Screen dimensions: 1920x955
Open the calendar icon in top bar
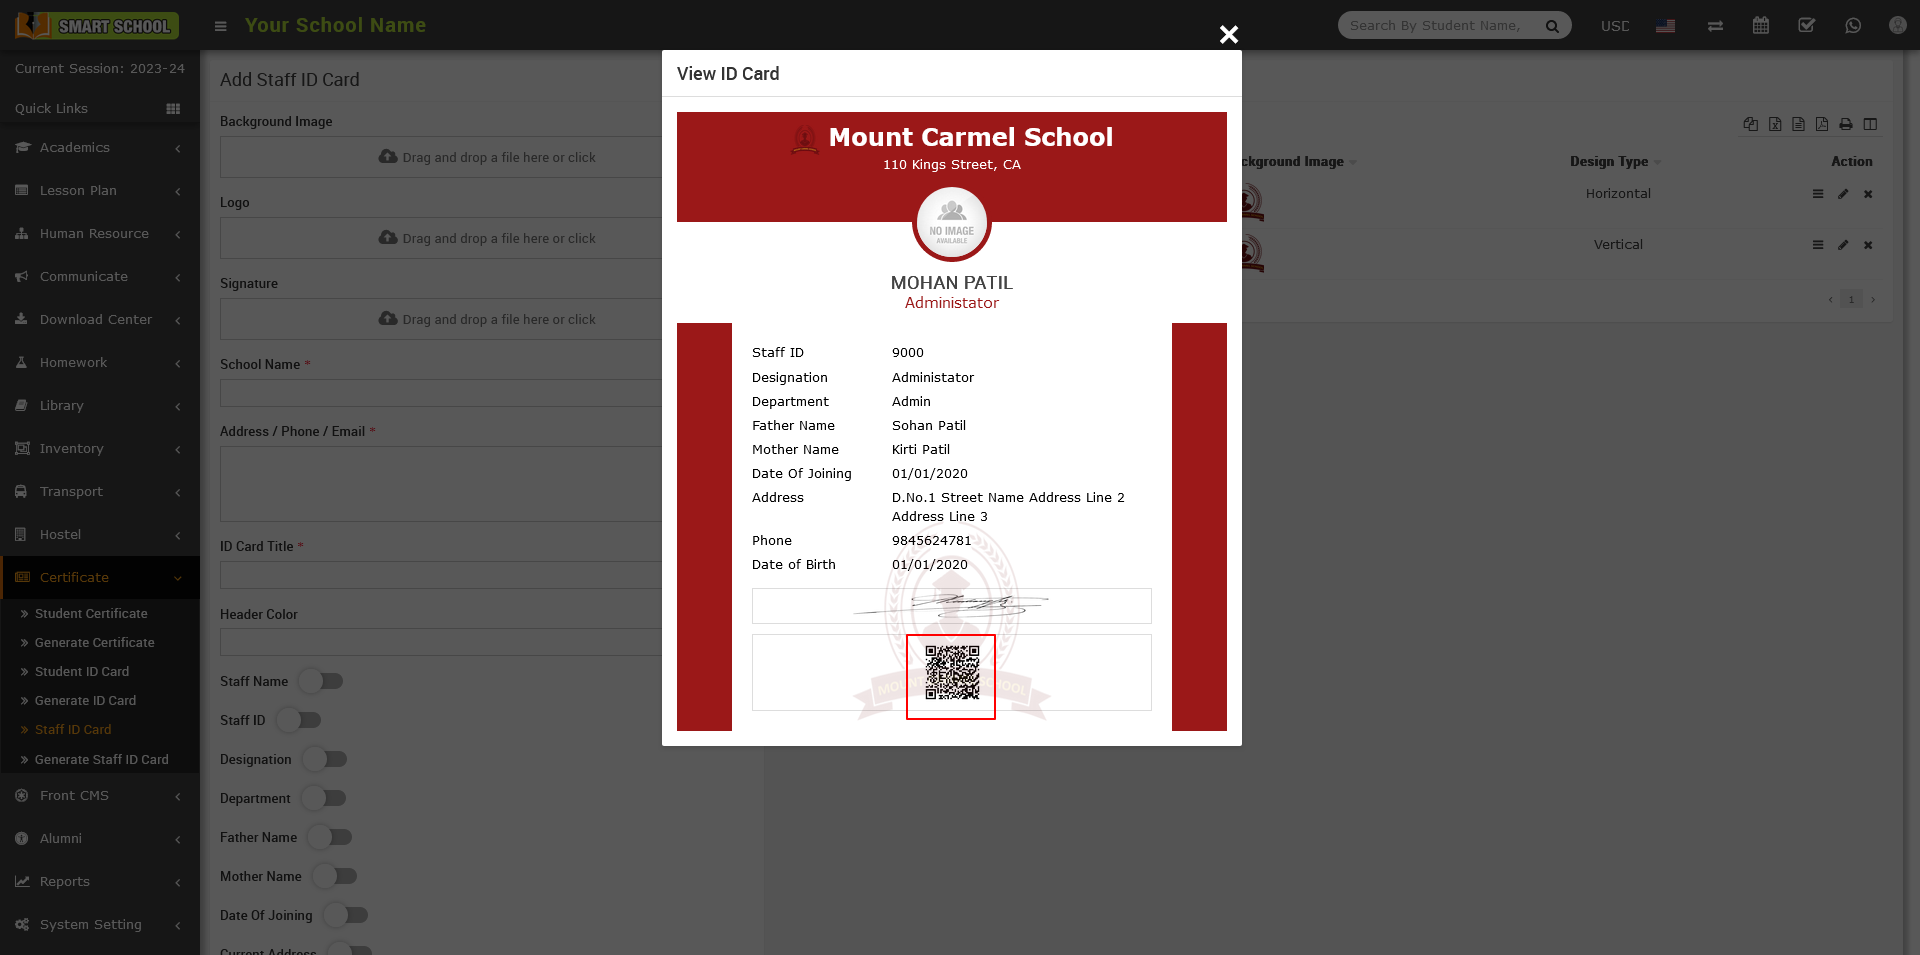point(1761,26)
